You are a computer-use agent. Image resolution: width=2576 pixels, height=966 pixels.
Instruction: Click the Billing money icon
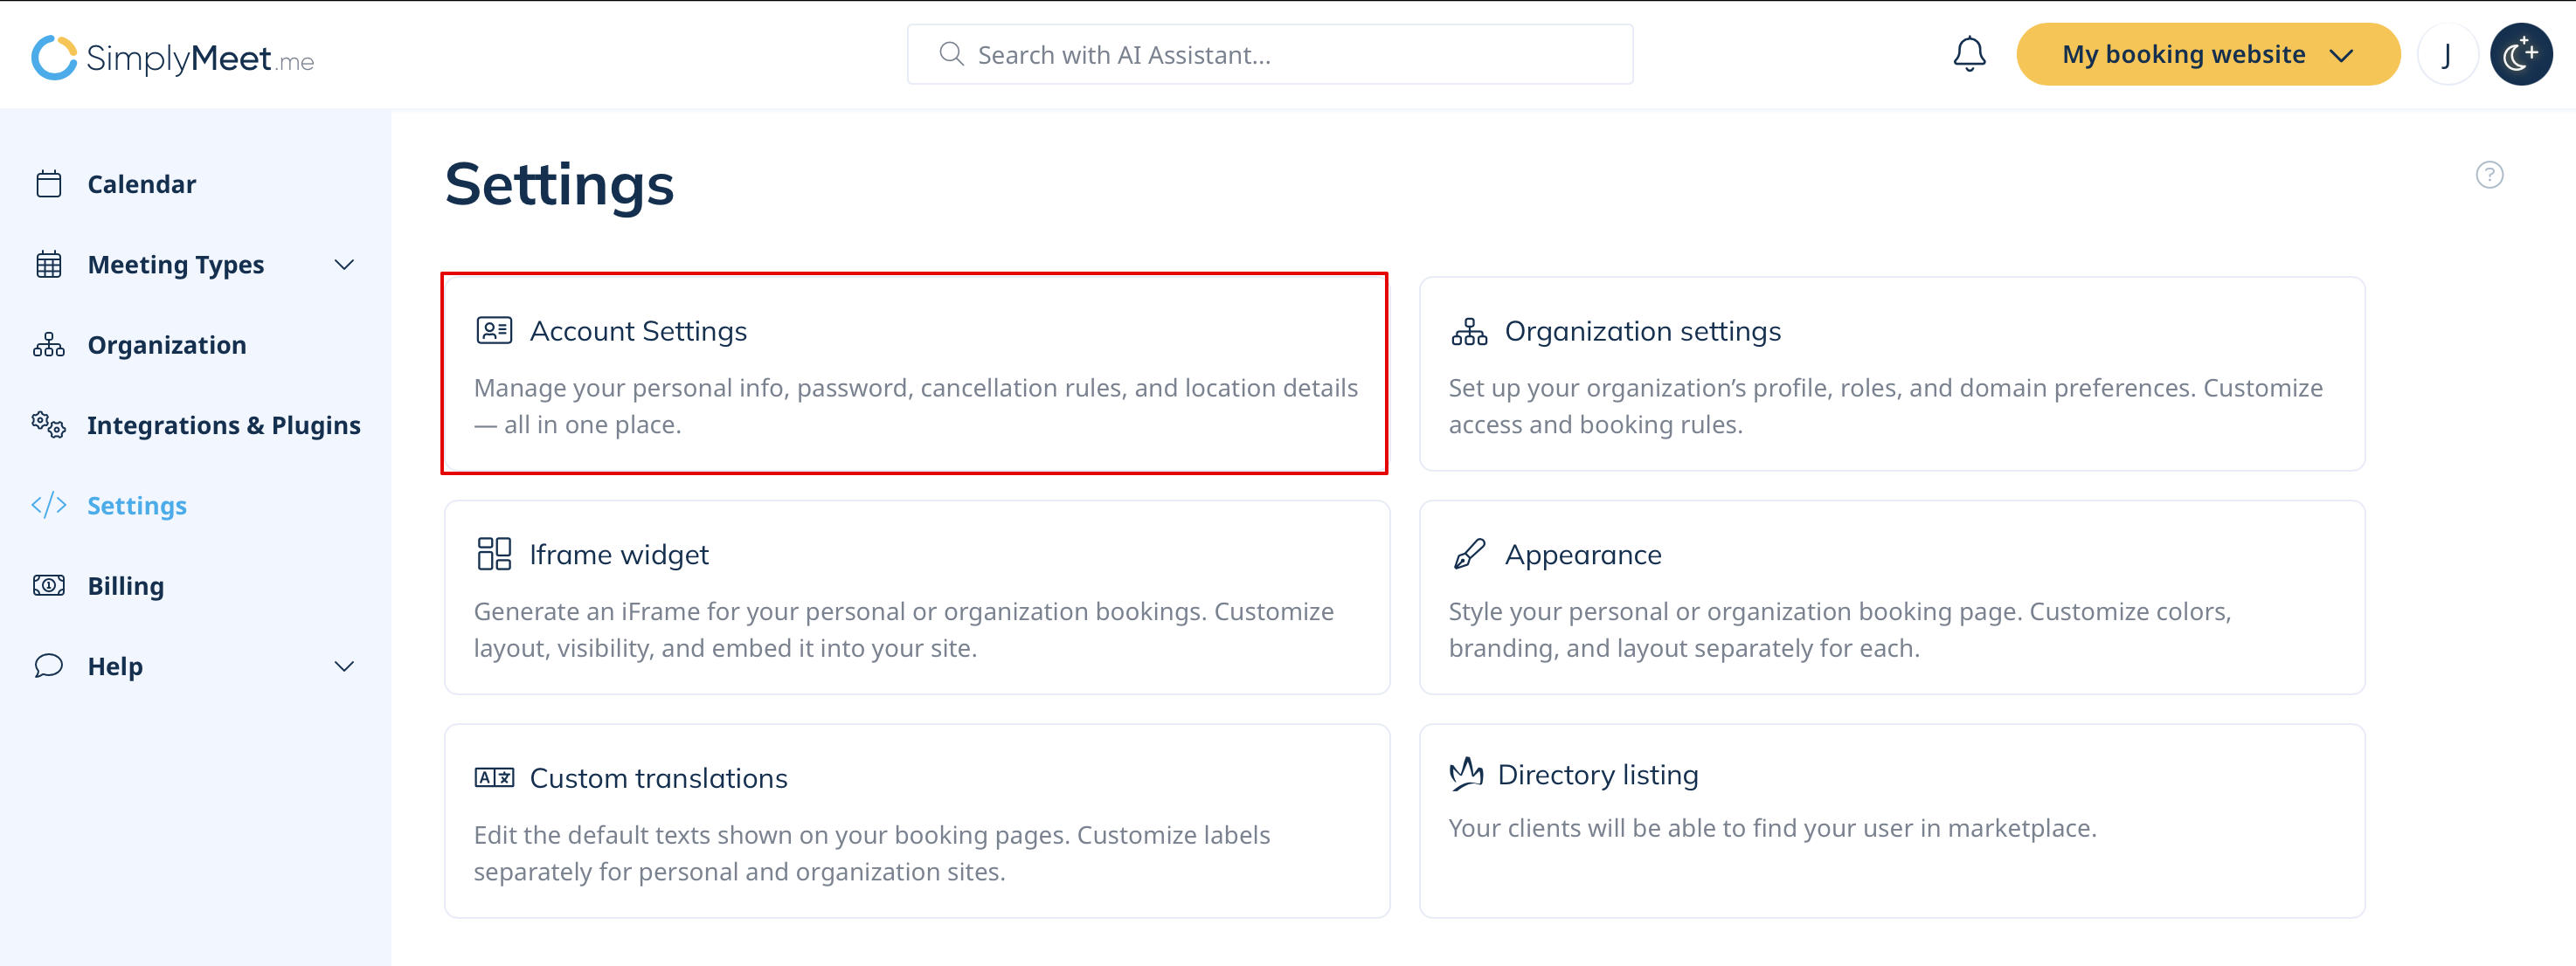[x=49, y=586]
